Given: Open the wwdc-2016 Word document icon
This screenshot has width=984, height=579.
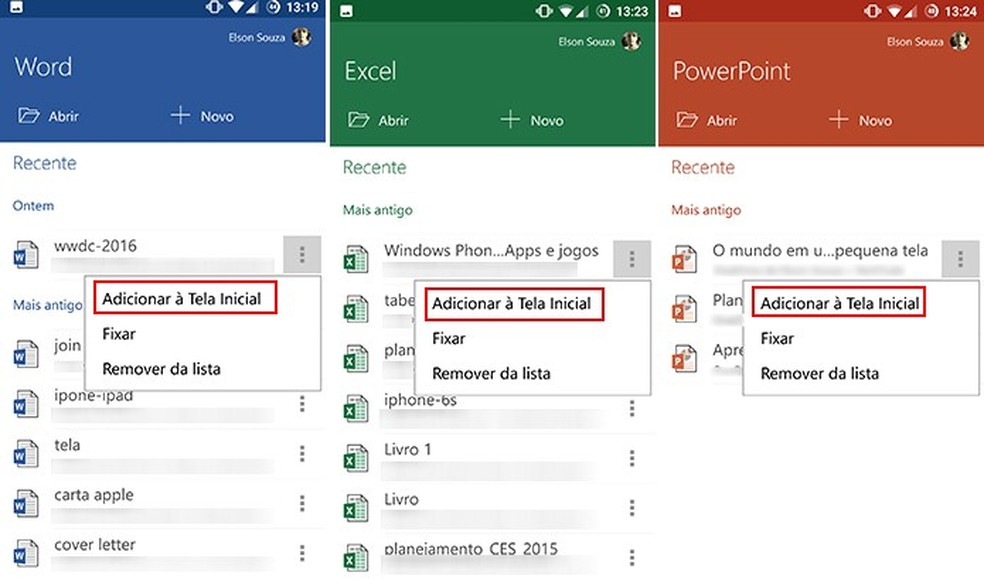Looking at the screenshot, I should click(x=25, y=254).
